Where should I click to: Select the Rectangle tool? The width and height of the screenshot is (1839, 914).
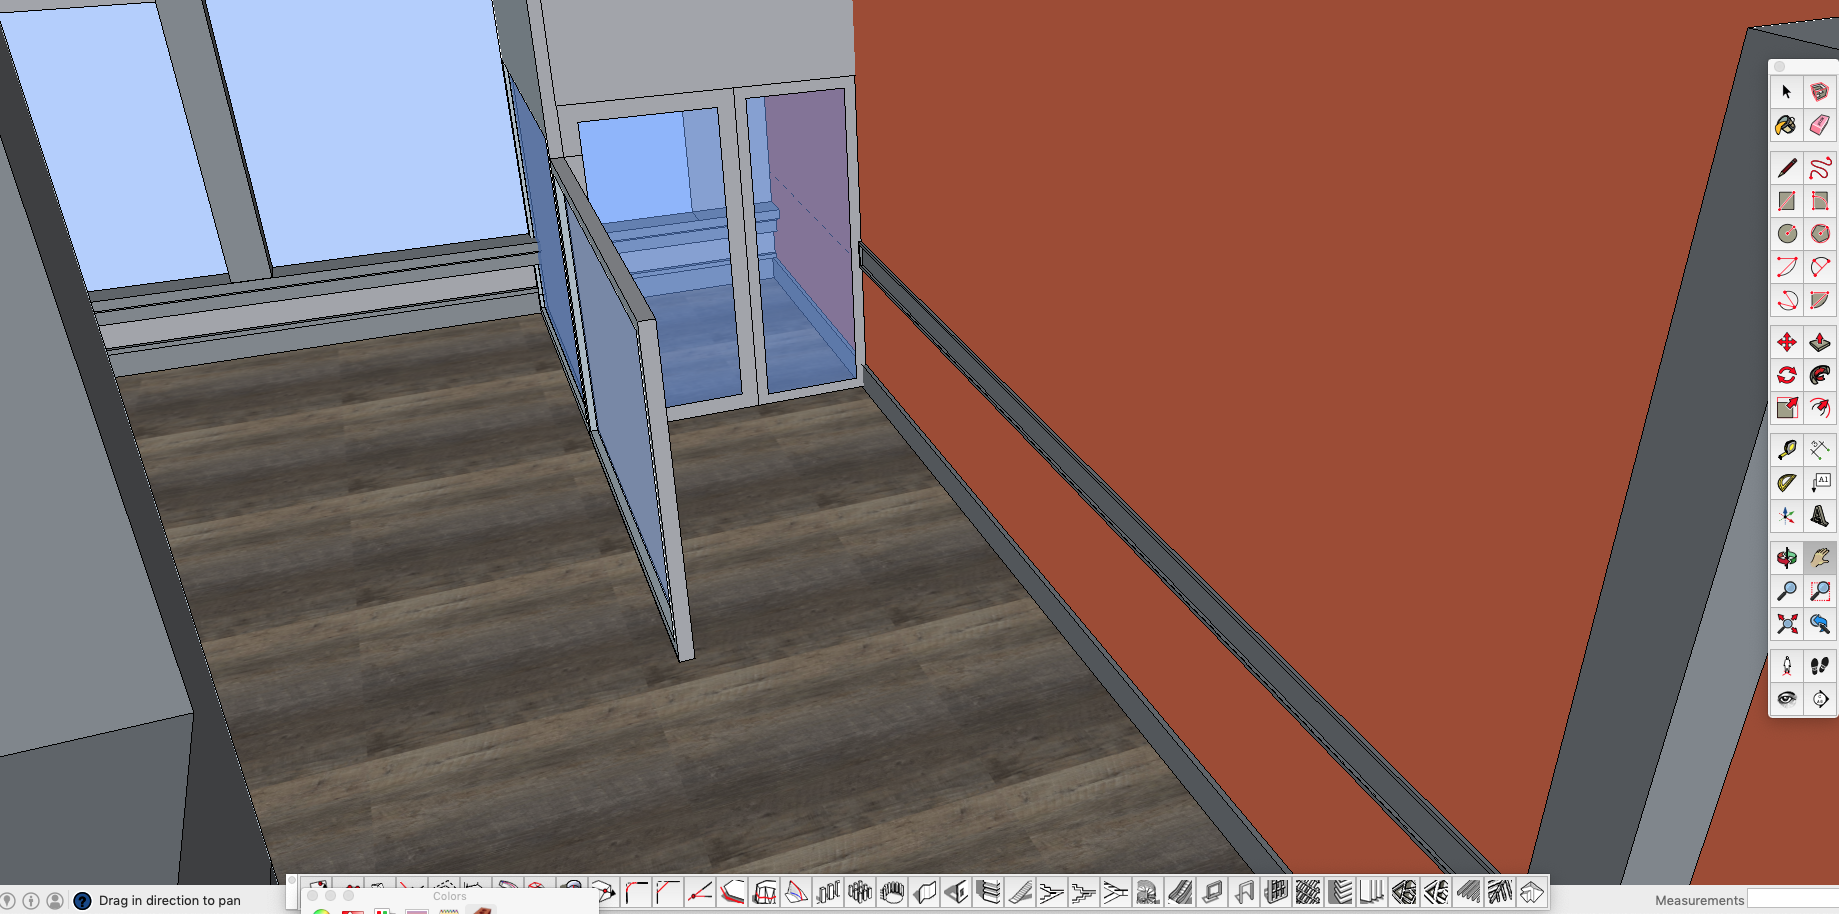click(x=1787, y=201)
